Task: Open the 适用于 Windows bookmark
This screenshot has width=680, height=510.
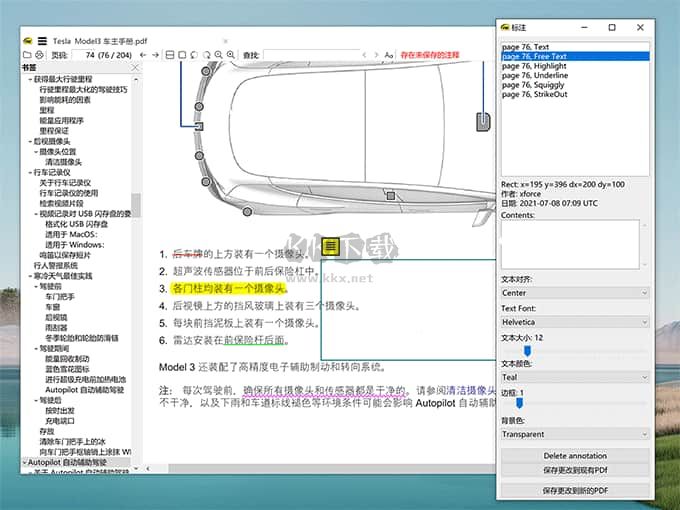Action: click(x=75, y=245)
